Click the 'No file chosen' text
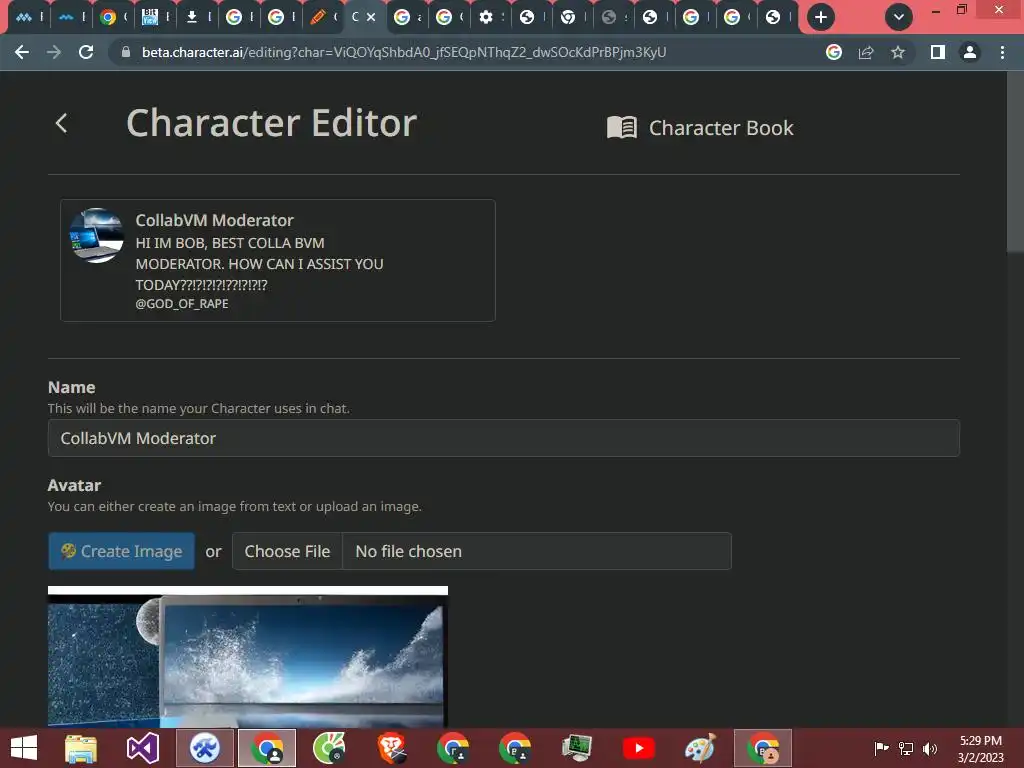 point(408,551)
